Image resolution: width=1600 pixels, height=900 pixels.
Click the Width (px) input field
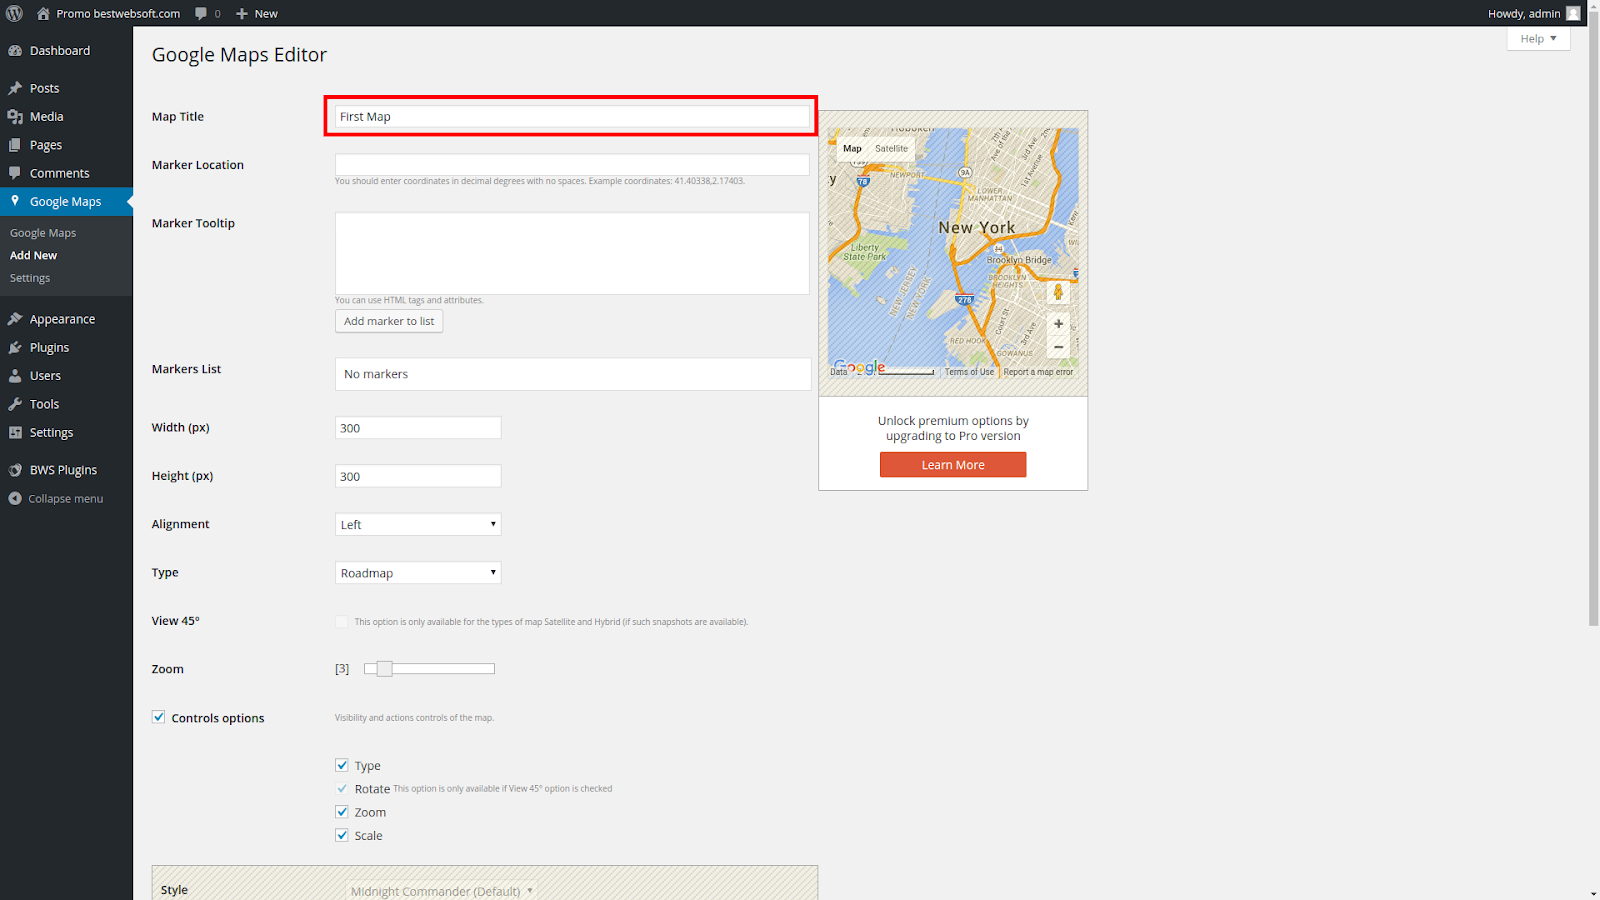point(418,428)
